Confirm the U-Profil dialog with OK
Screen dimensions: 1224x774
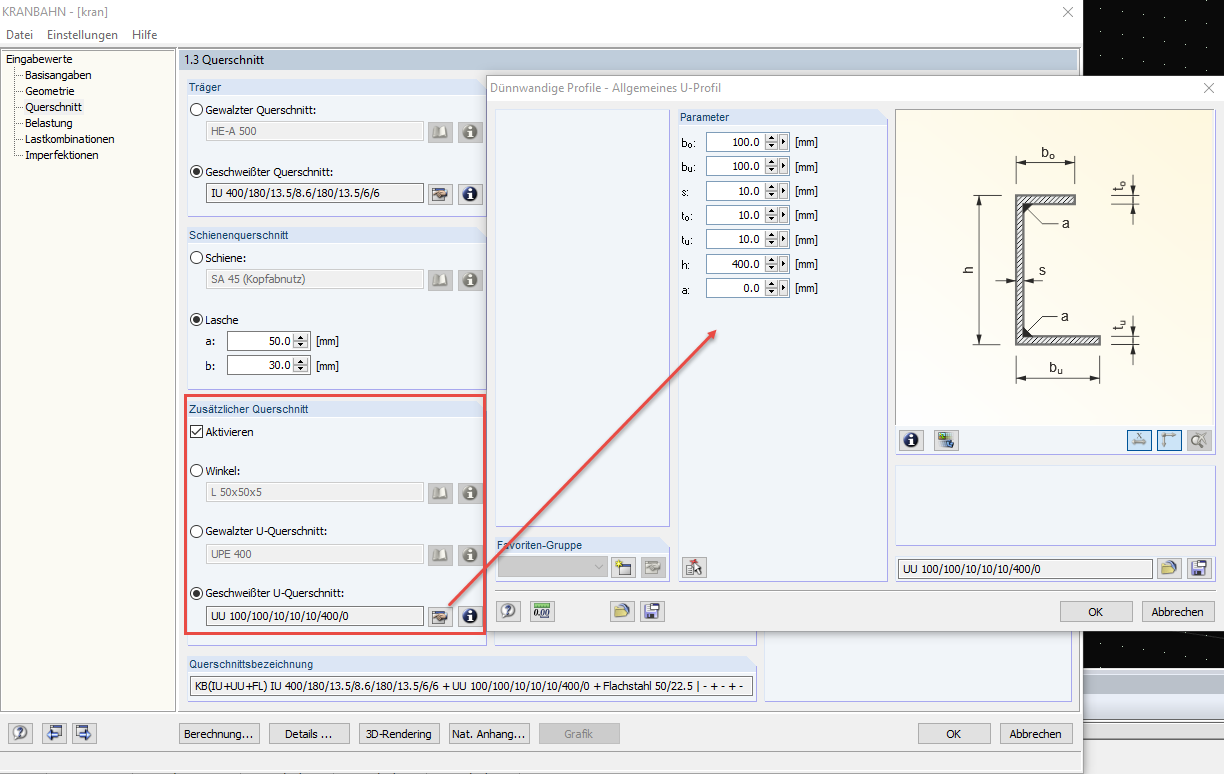point(1096,612)
